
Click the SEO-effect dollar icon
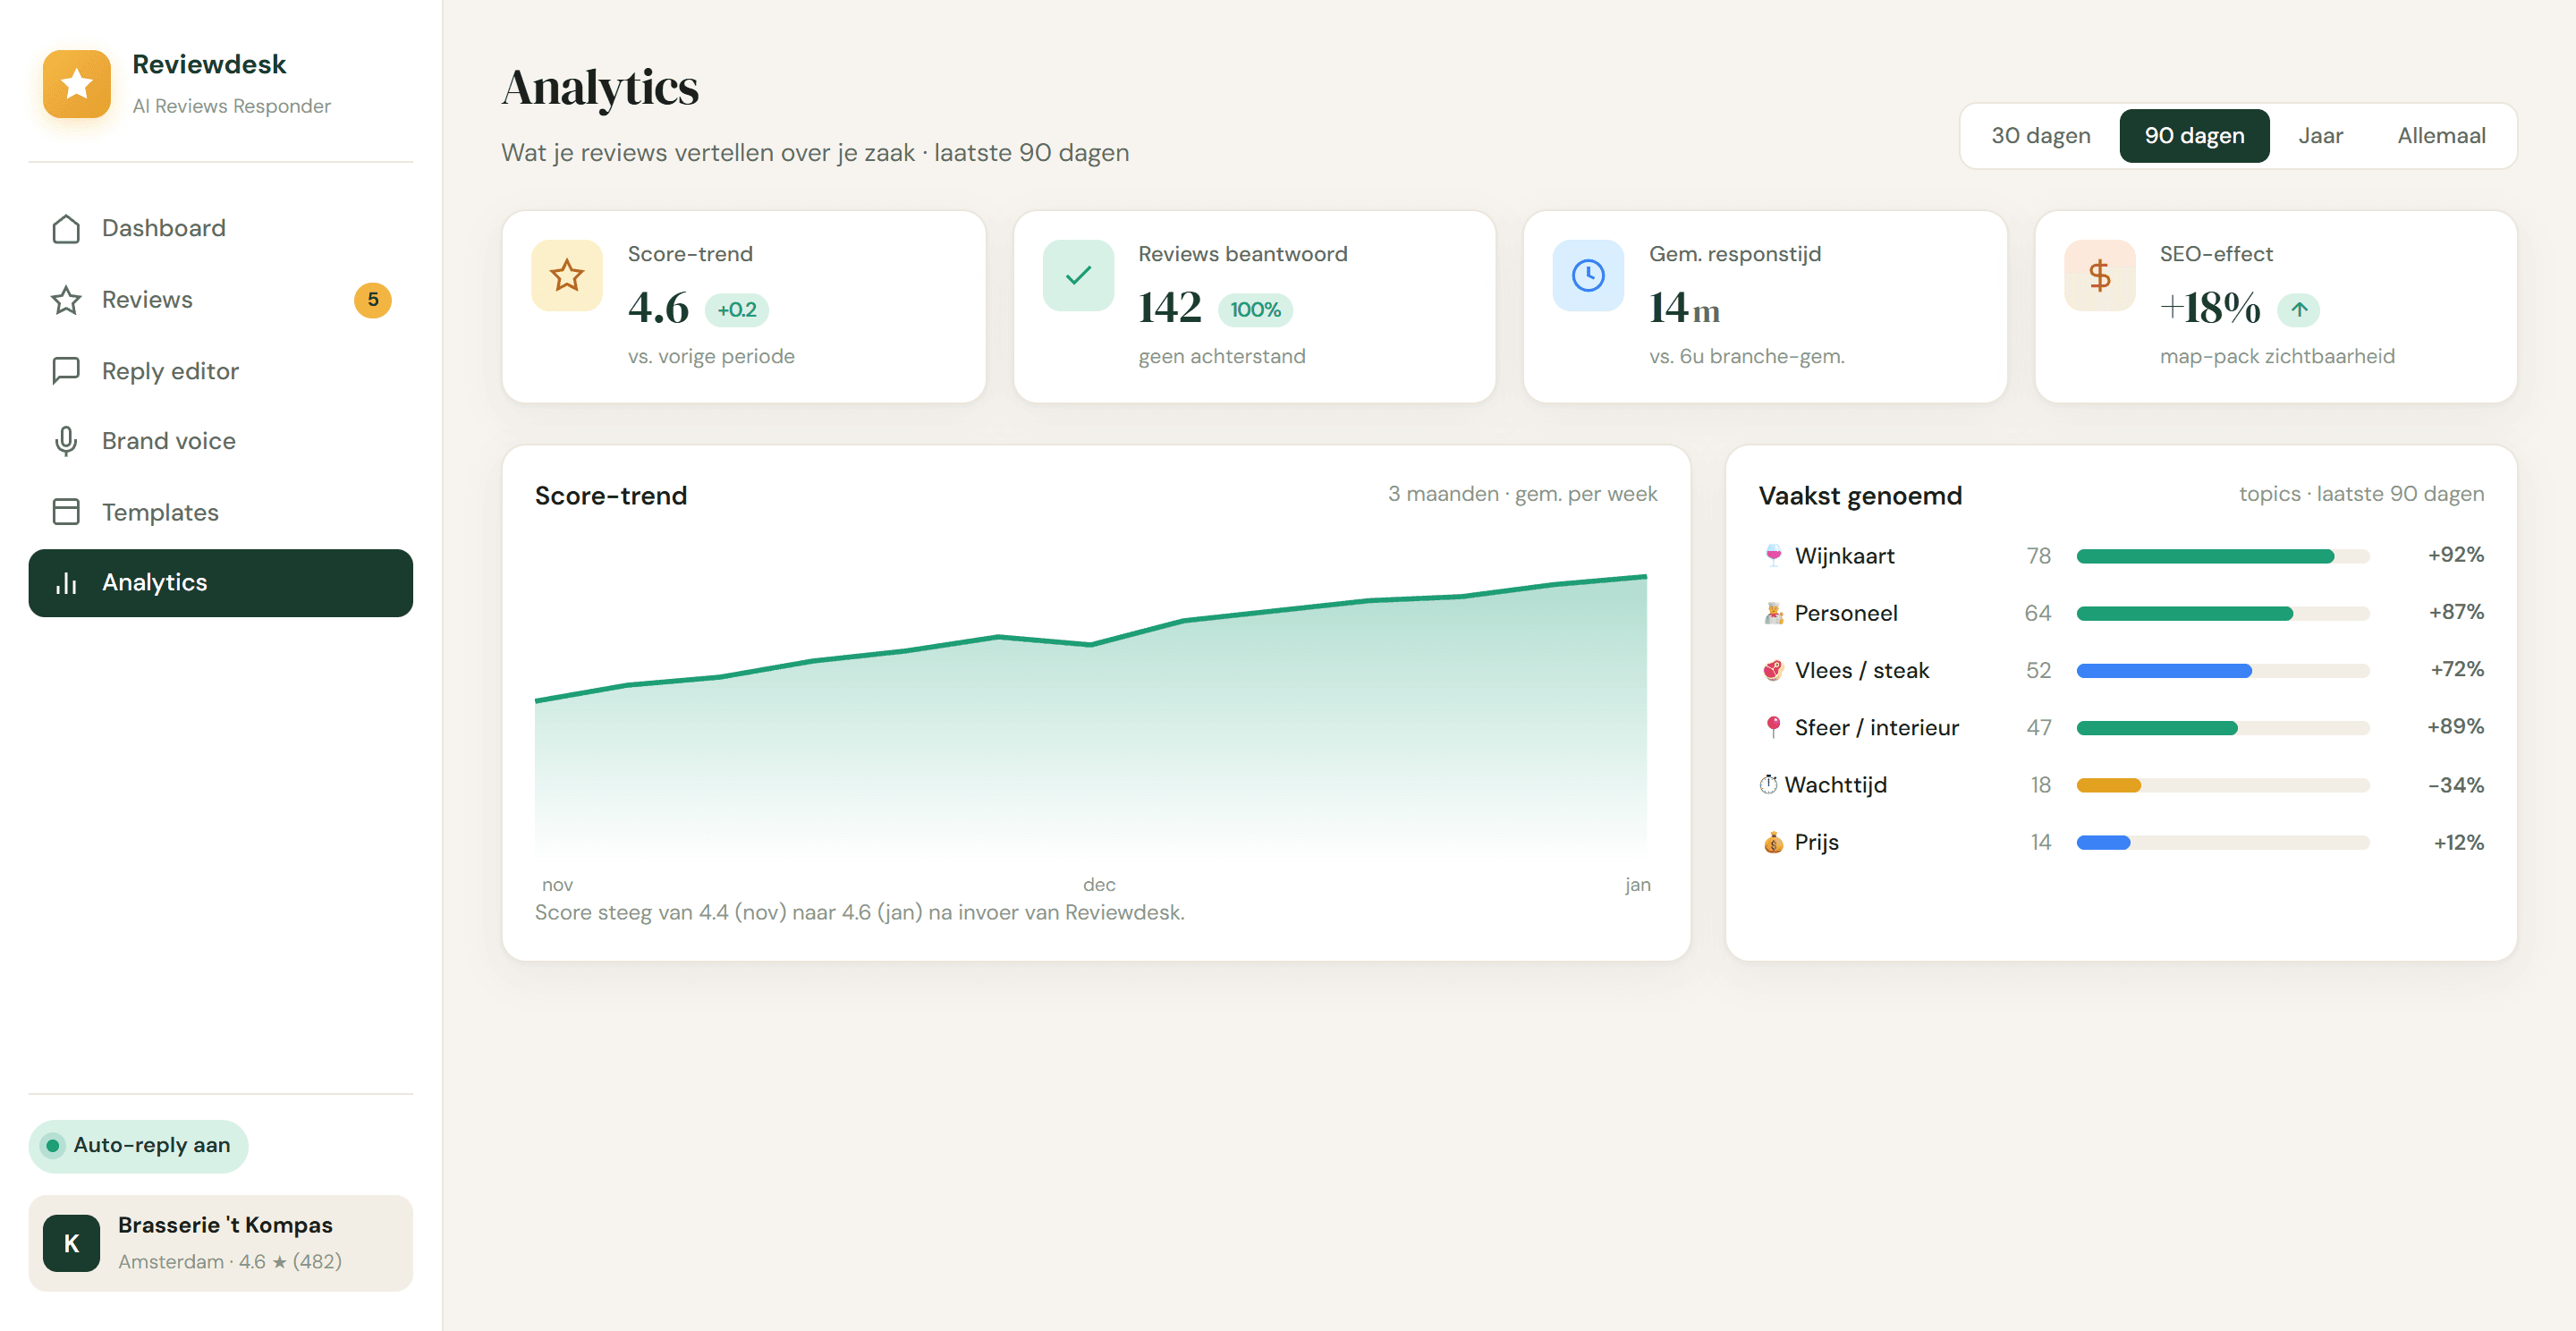point(2099,275)
